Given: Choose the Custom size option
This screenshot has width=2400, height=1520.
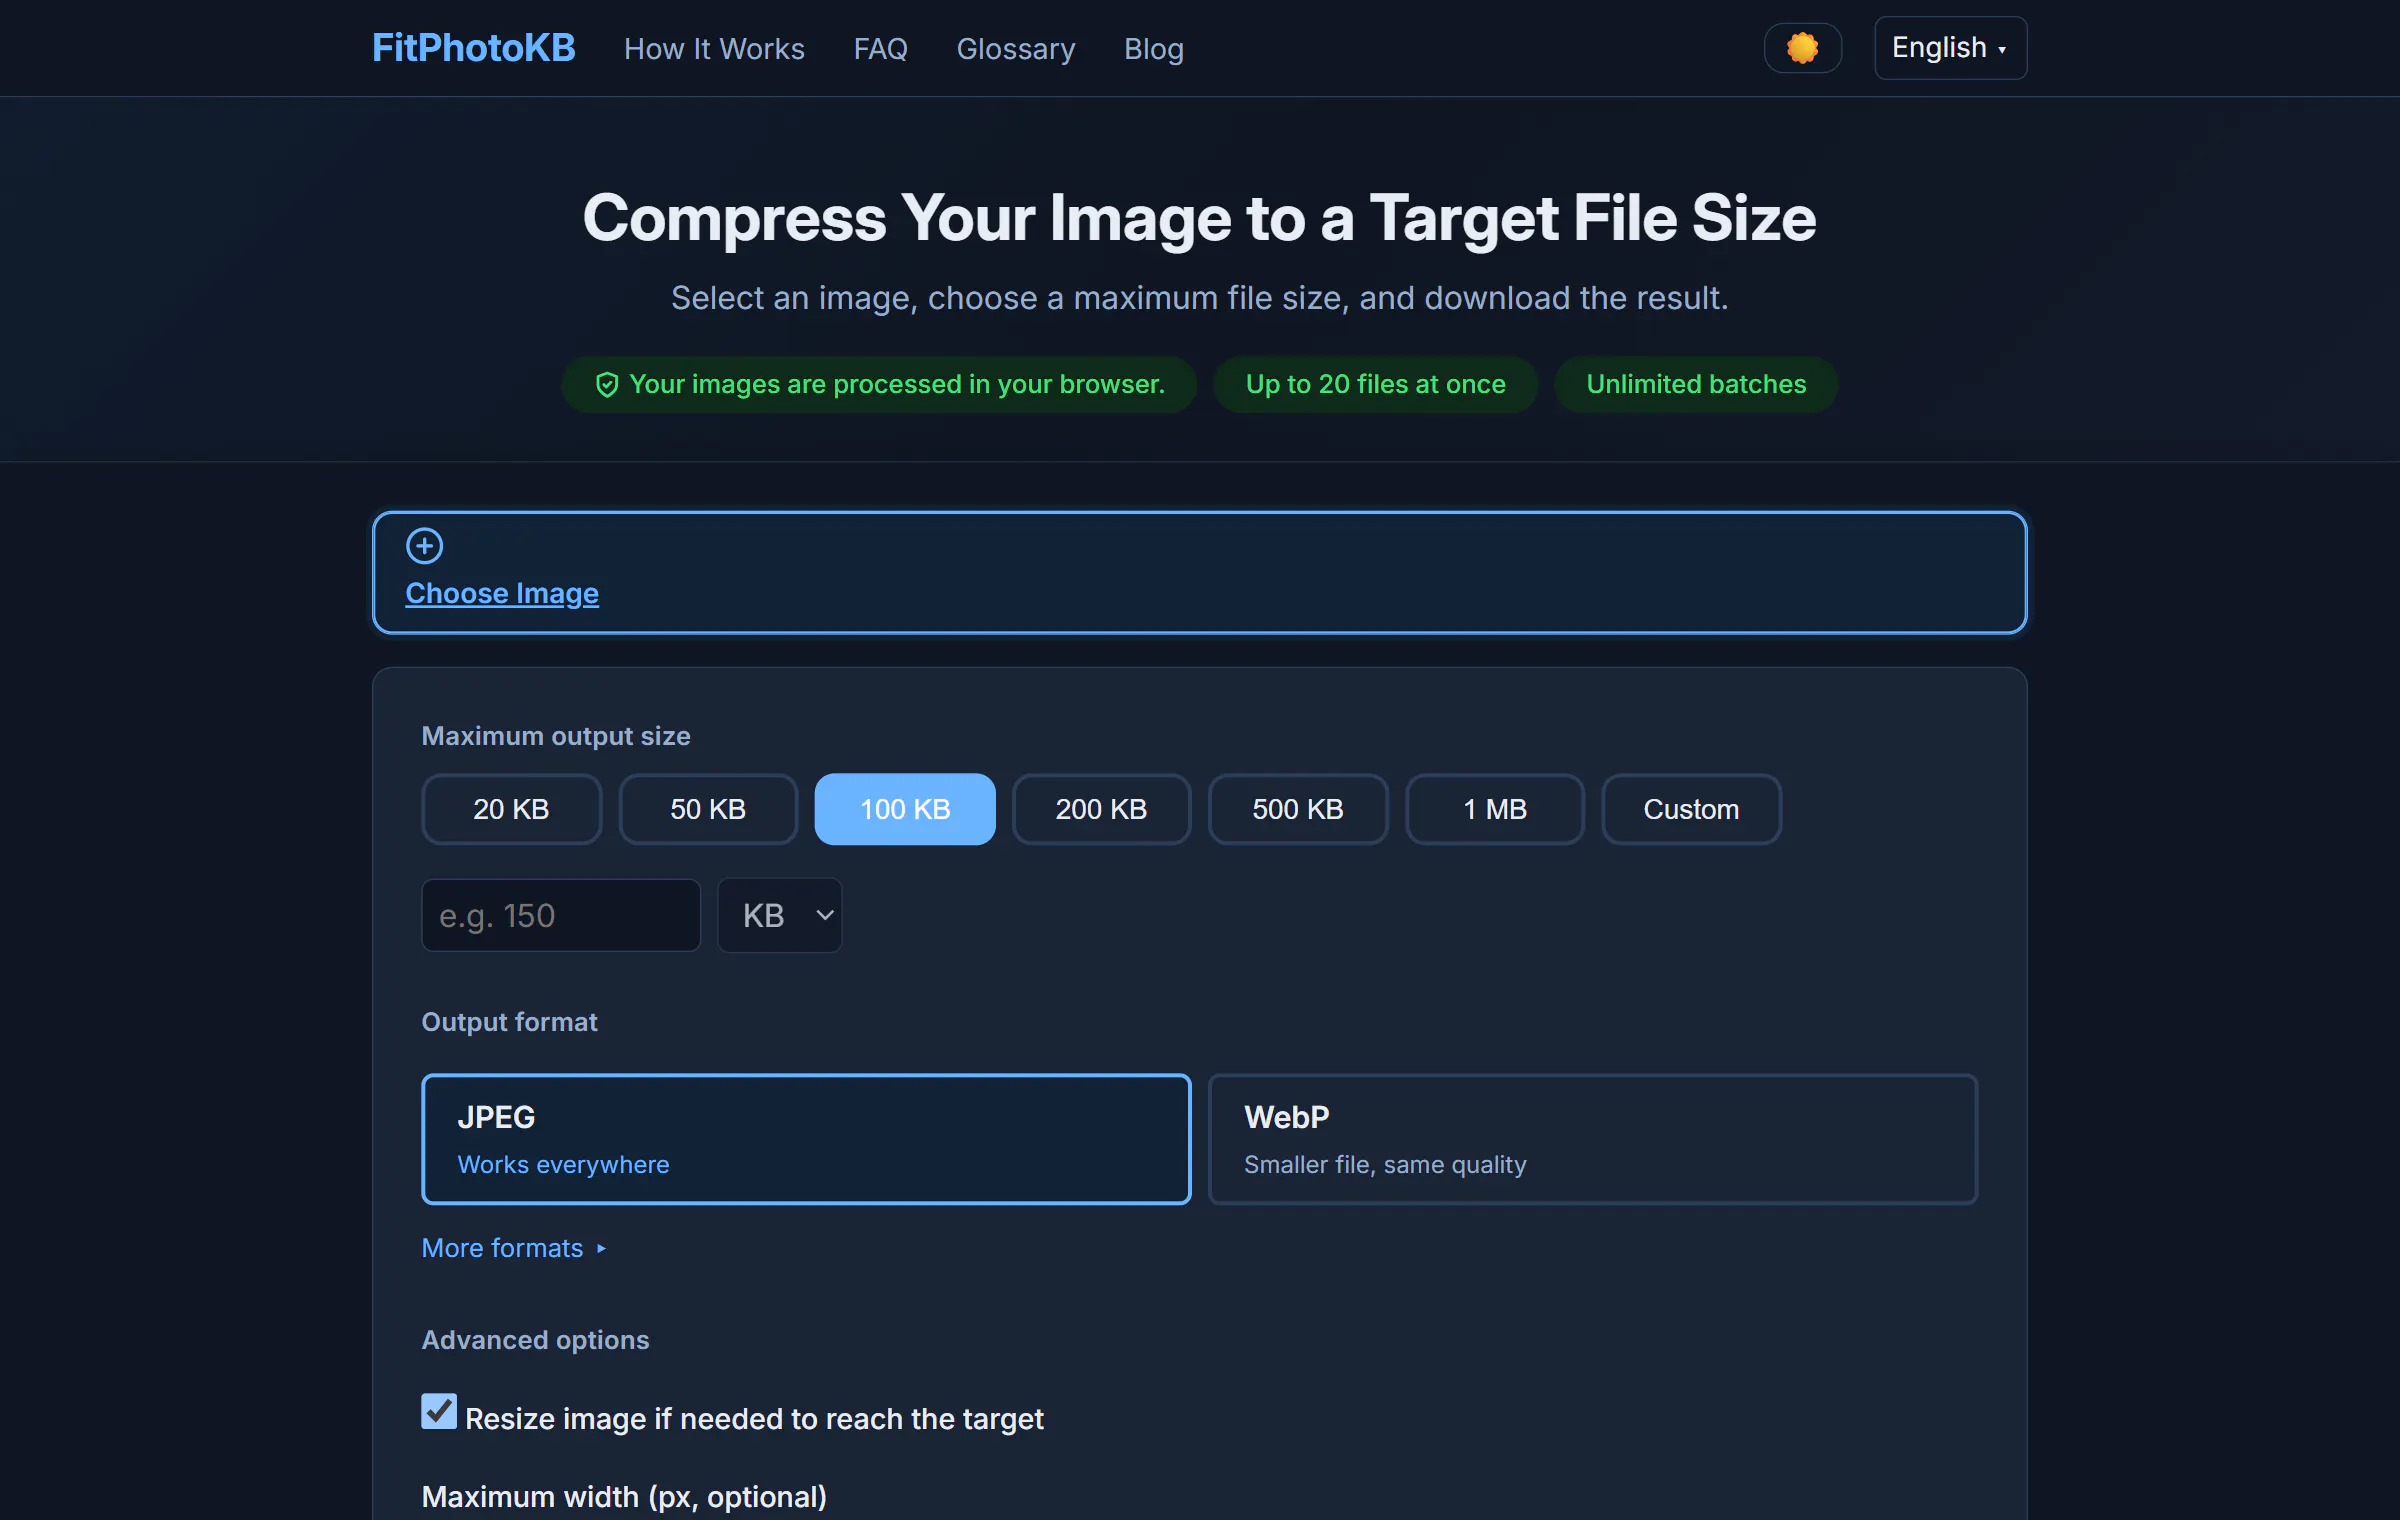Looking at the screenshot, I should [x=1691, y=809].
